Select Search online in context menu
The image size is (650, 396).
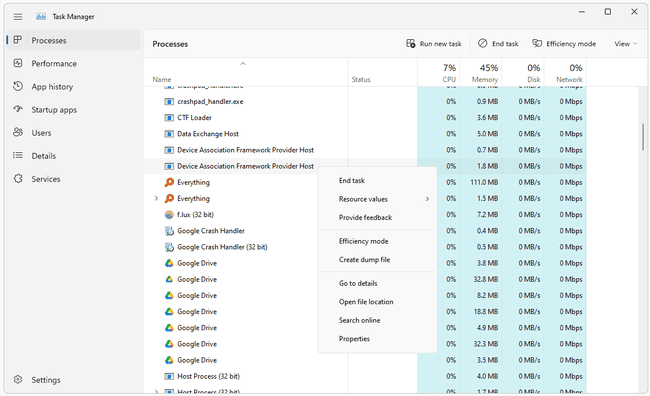[378, 320]
